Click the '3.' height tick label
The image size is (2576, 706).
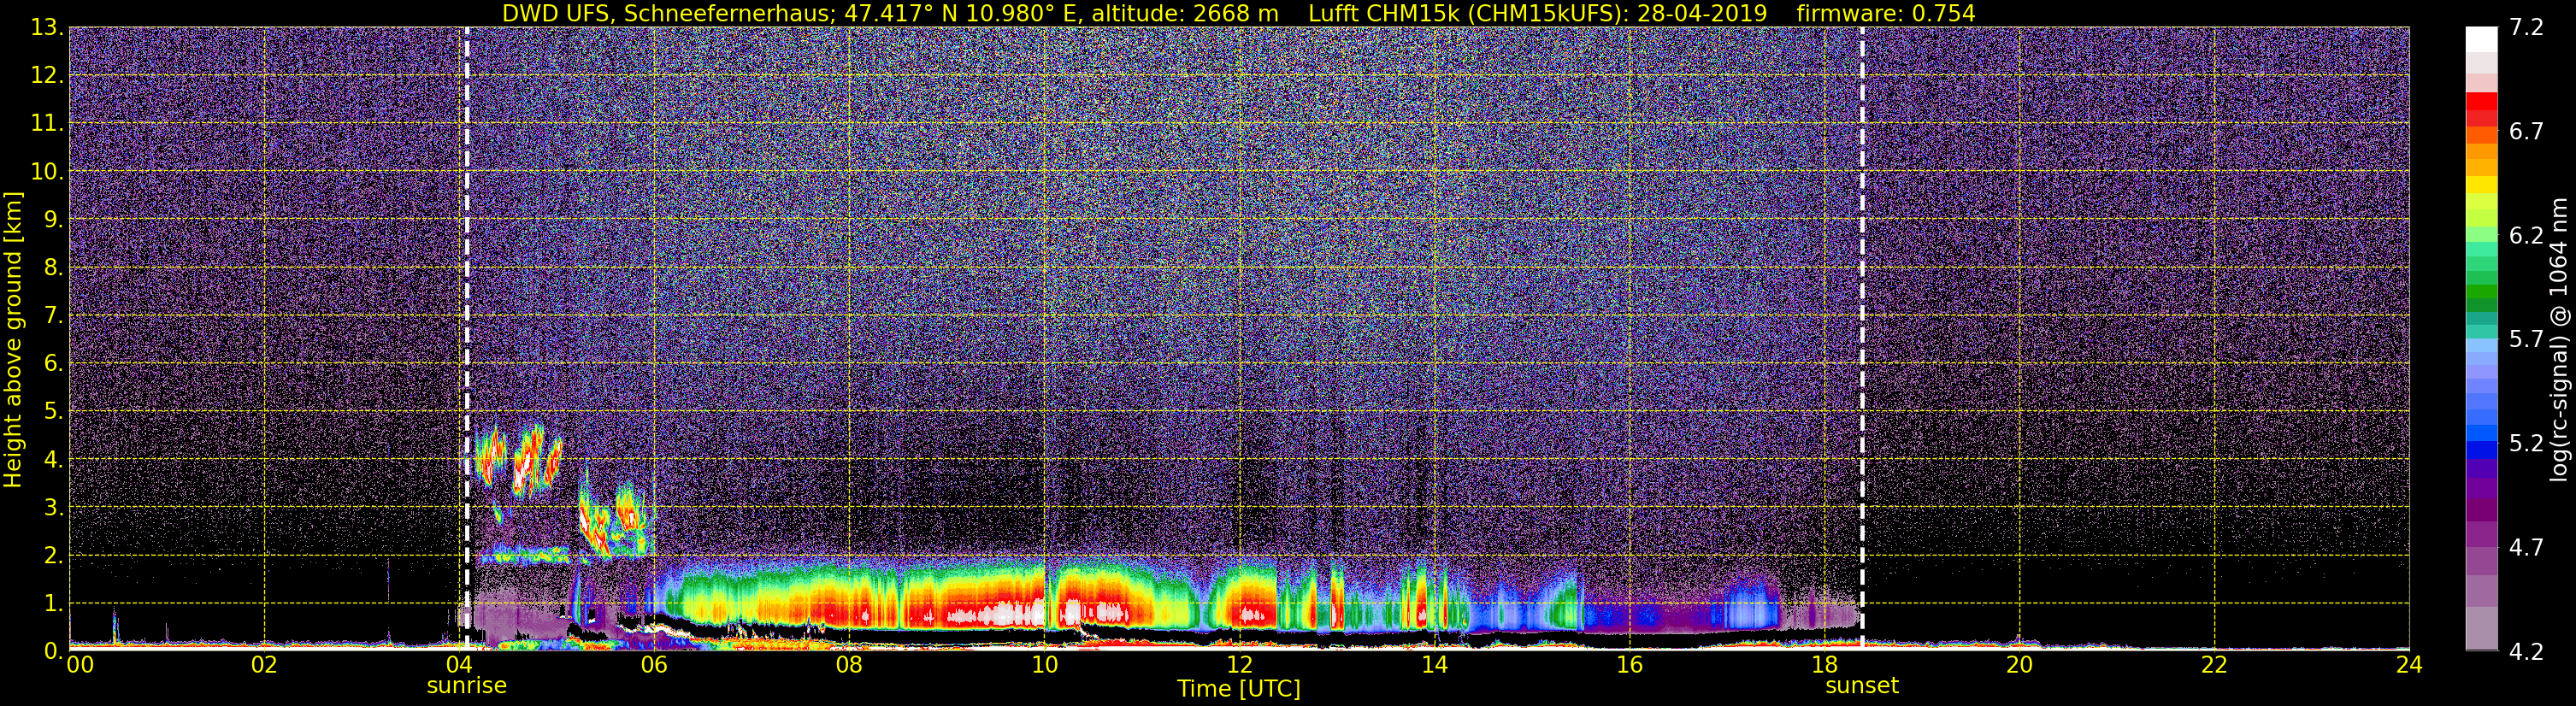click(x=52, y=508)
